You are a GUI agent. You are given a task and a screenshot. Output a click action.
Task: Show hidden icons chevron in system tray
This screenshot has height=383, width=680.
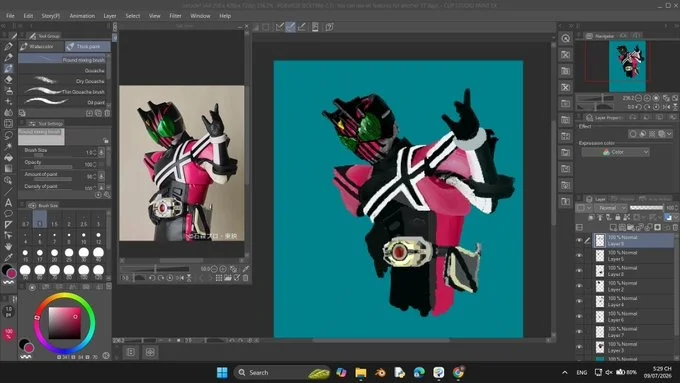tap(565, 372)
